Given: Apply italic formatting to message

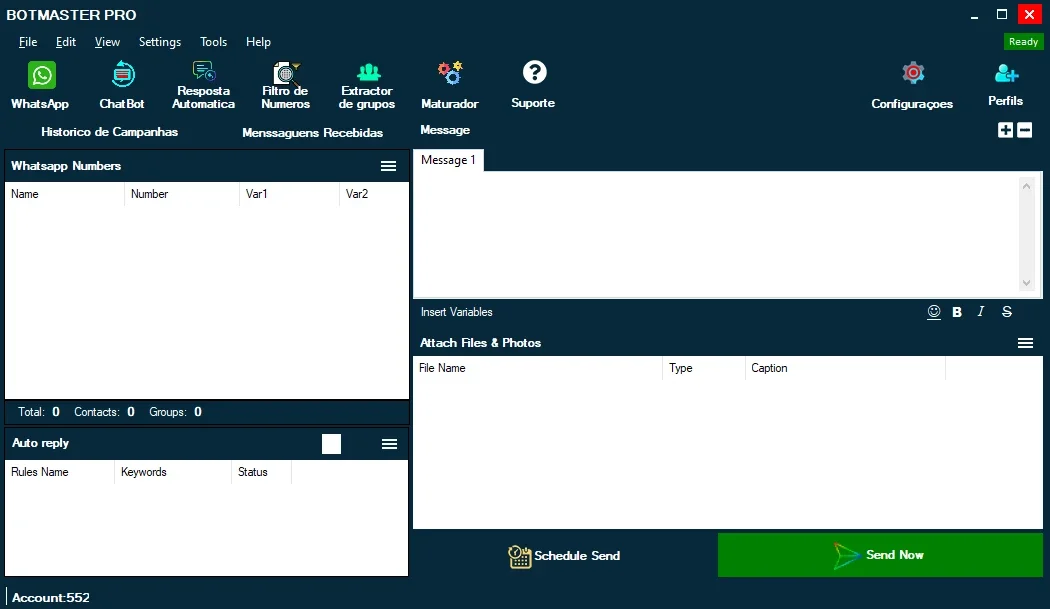Looking at the screenshot, I should coord(981,312).
